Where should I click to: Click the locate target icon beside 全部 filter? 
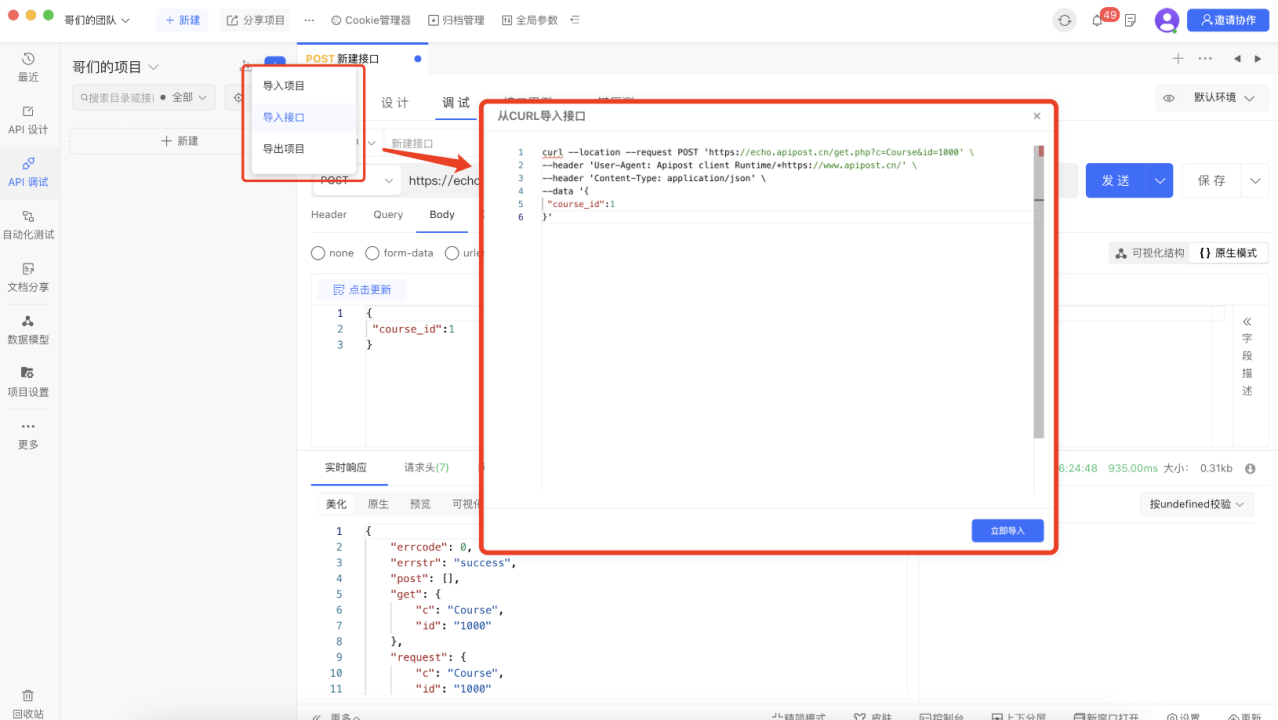(x=237, y=97)
